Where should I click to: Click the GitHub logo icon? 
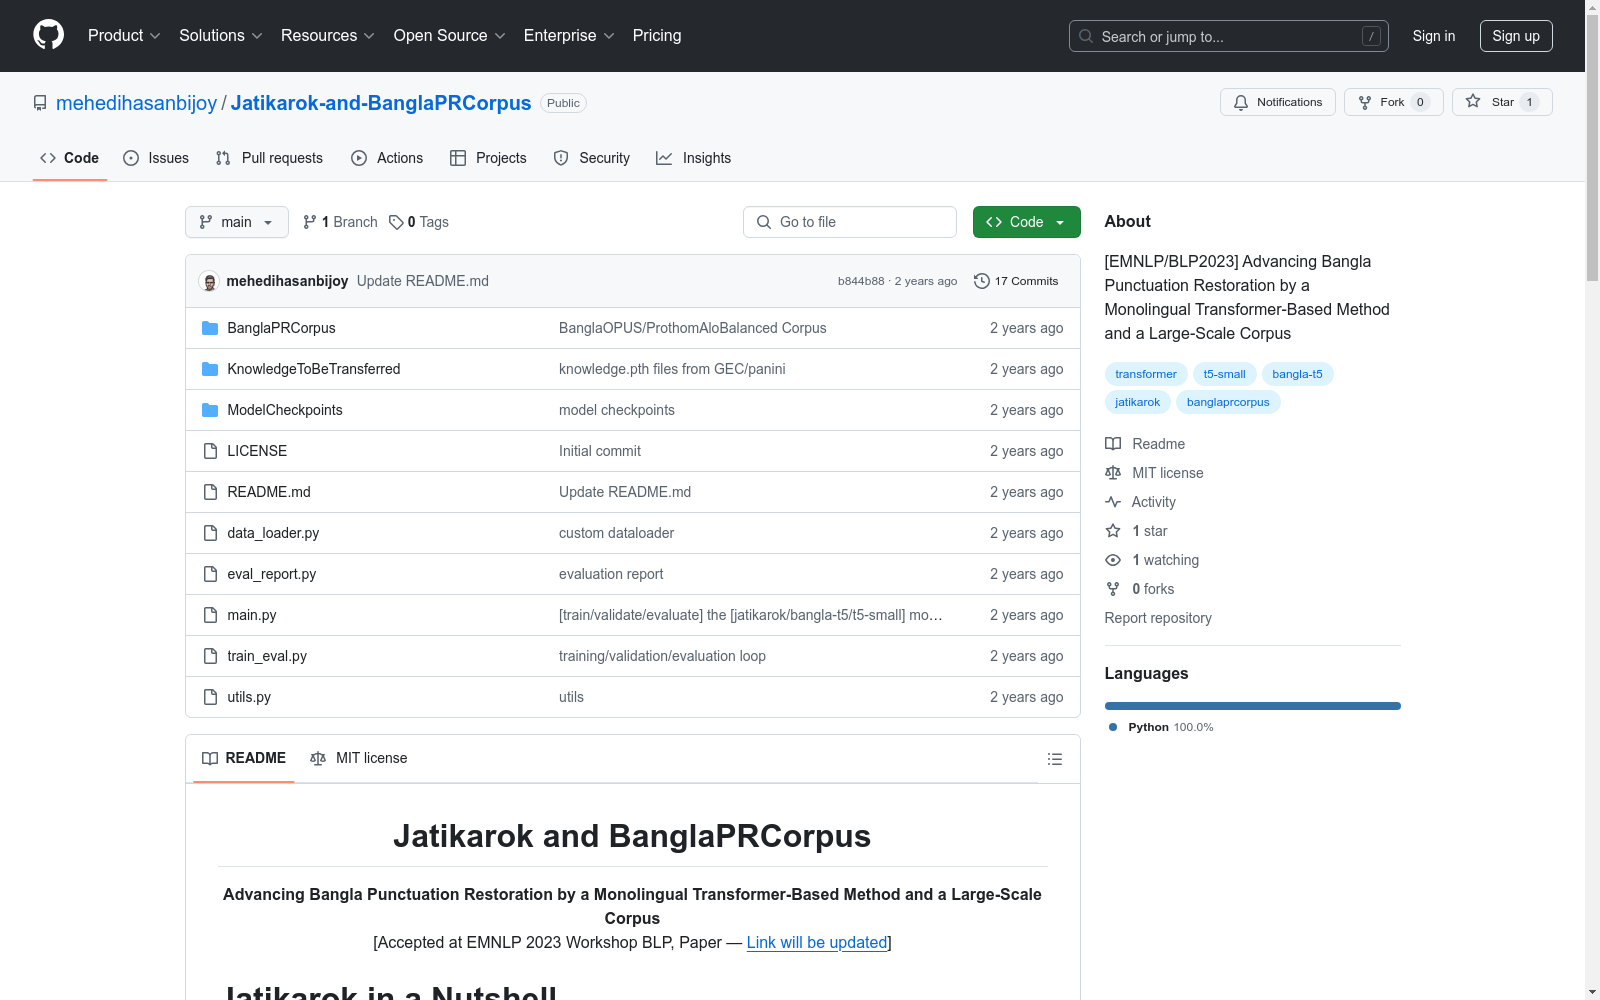click(x=48, y=35)
